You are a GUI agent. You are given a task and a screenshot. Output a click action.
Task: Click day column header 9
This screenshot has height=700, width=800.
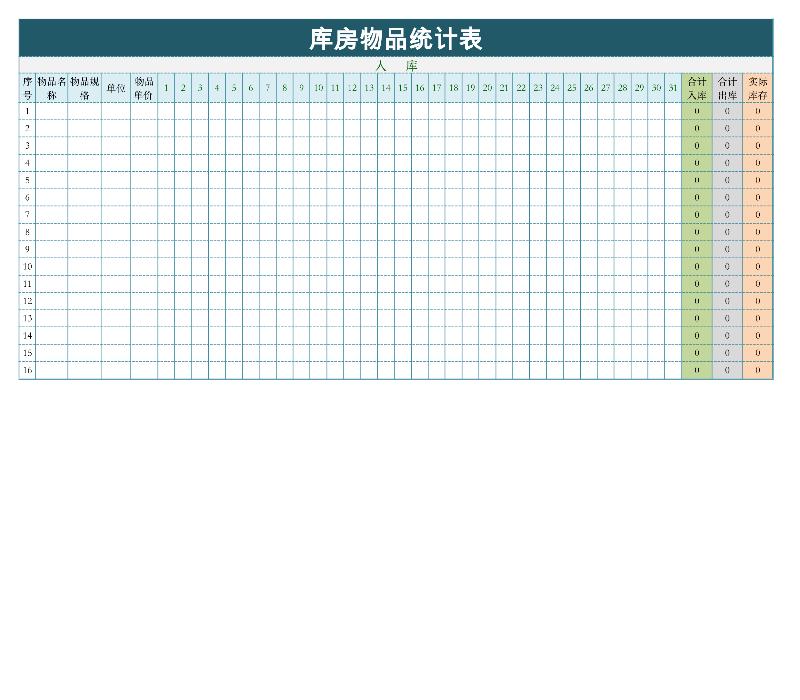click(x=302, y=88)
